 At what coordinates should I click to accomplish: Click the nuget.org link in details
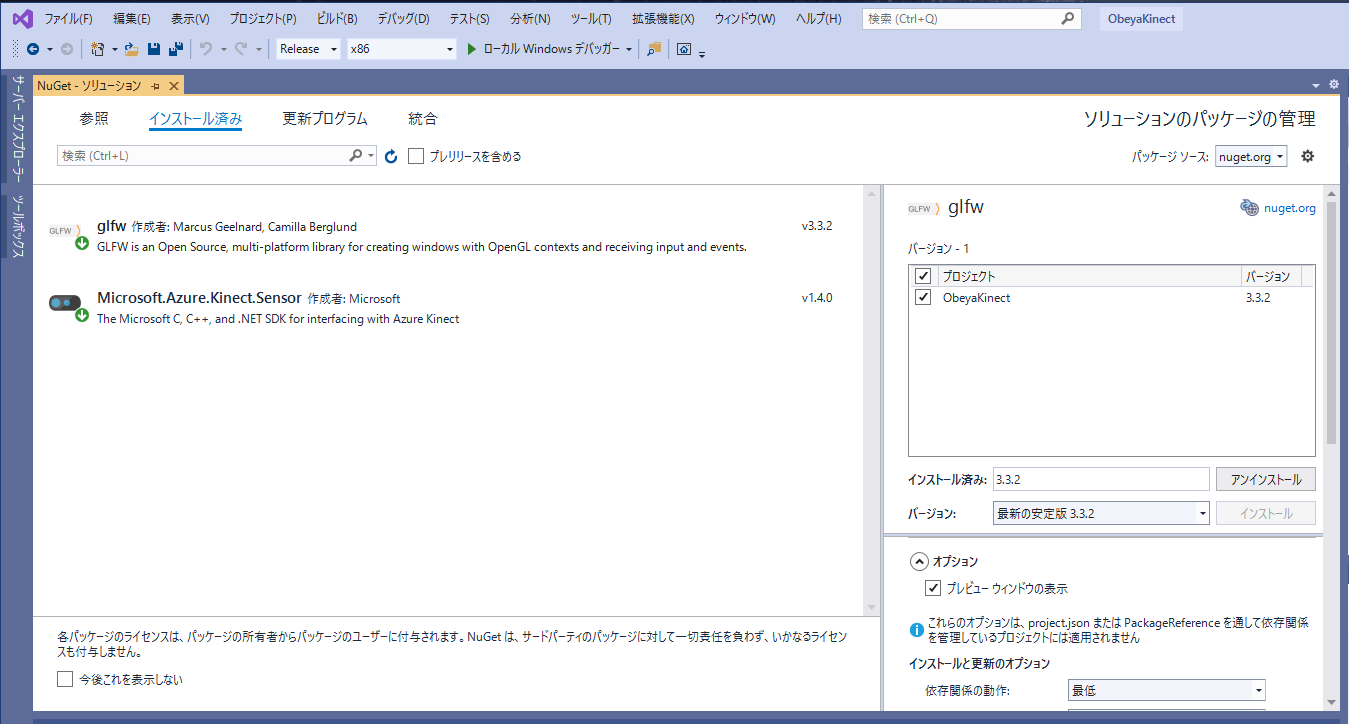click(x=1290, y=208)
